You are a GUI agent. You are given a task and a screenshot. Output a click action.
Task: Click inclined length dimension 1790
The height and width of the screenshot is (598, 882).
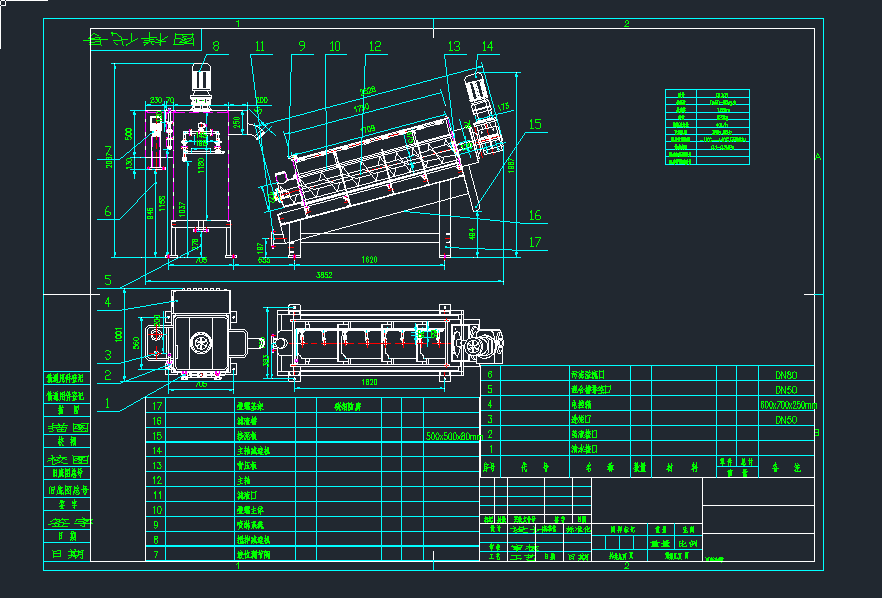(x=362, y=107)
